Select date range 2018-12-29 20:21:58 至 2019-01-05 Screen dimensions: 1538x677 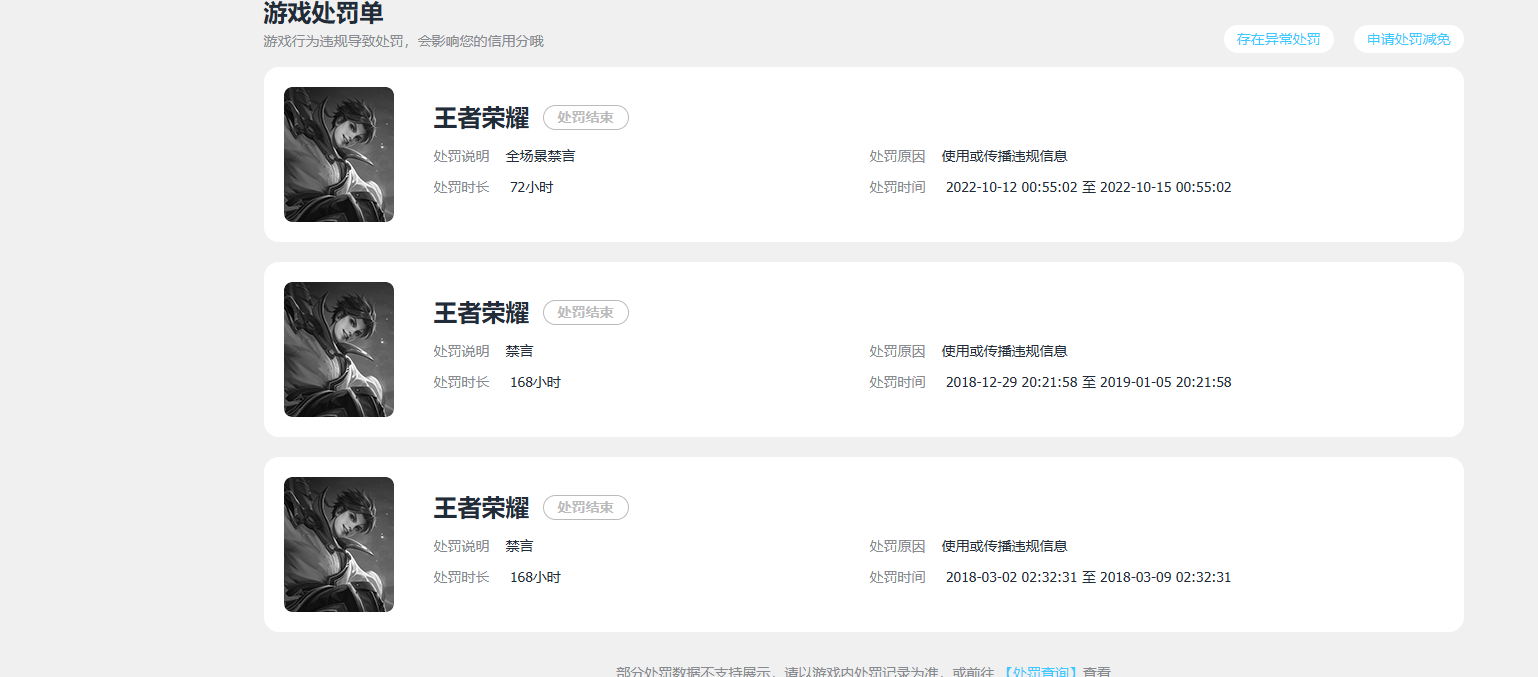1088,382
